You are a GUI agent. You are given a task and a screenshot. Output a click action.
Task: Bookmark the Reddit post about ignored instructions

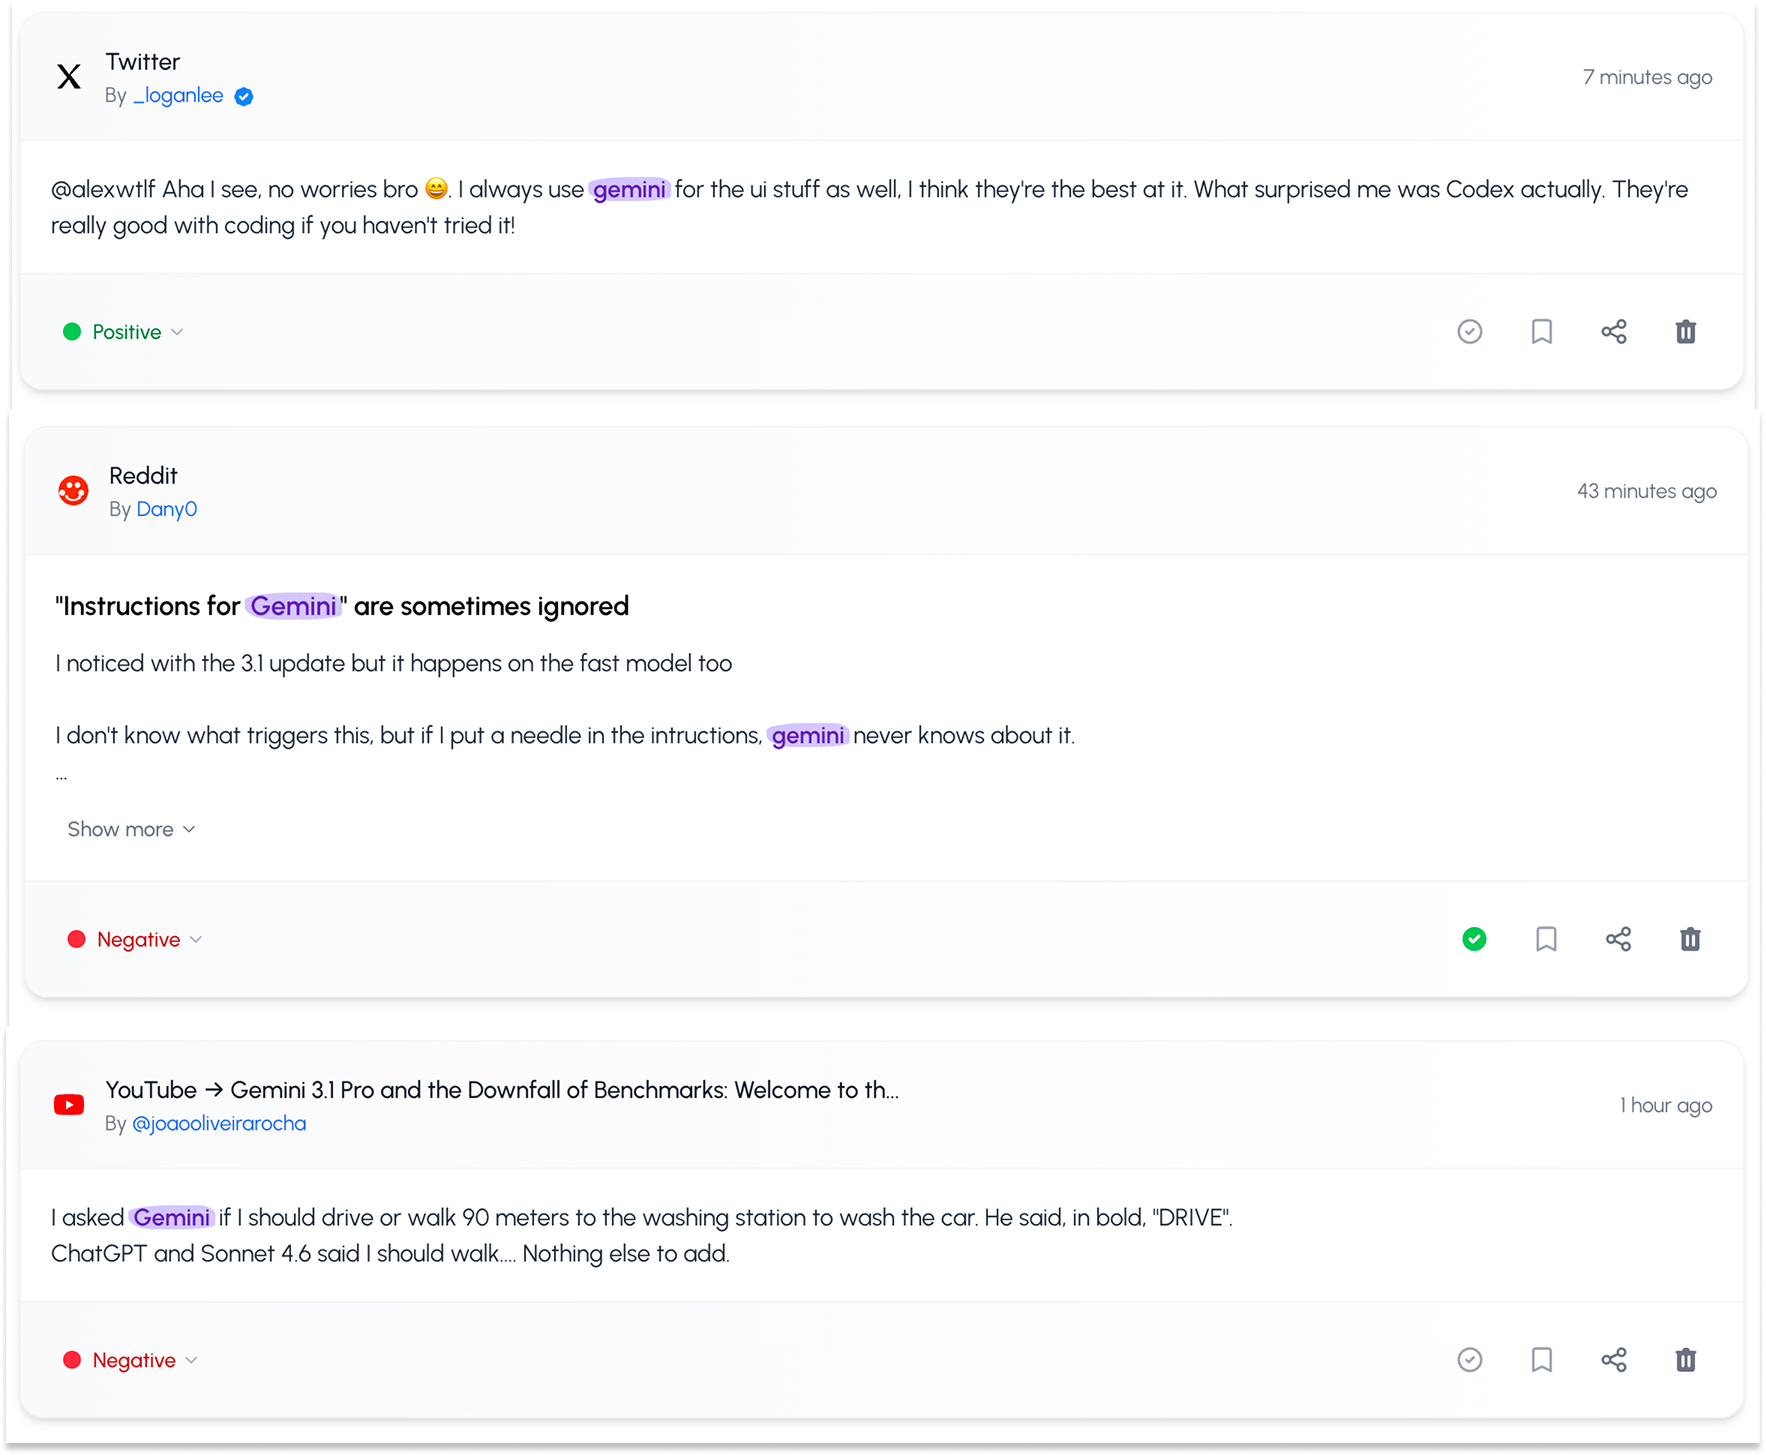click(x=1546, y=939)
